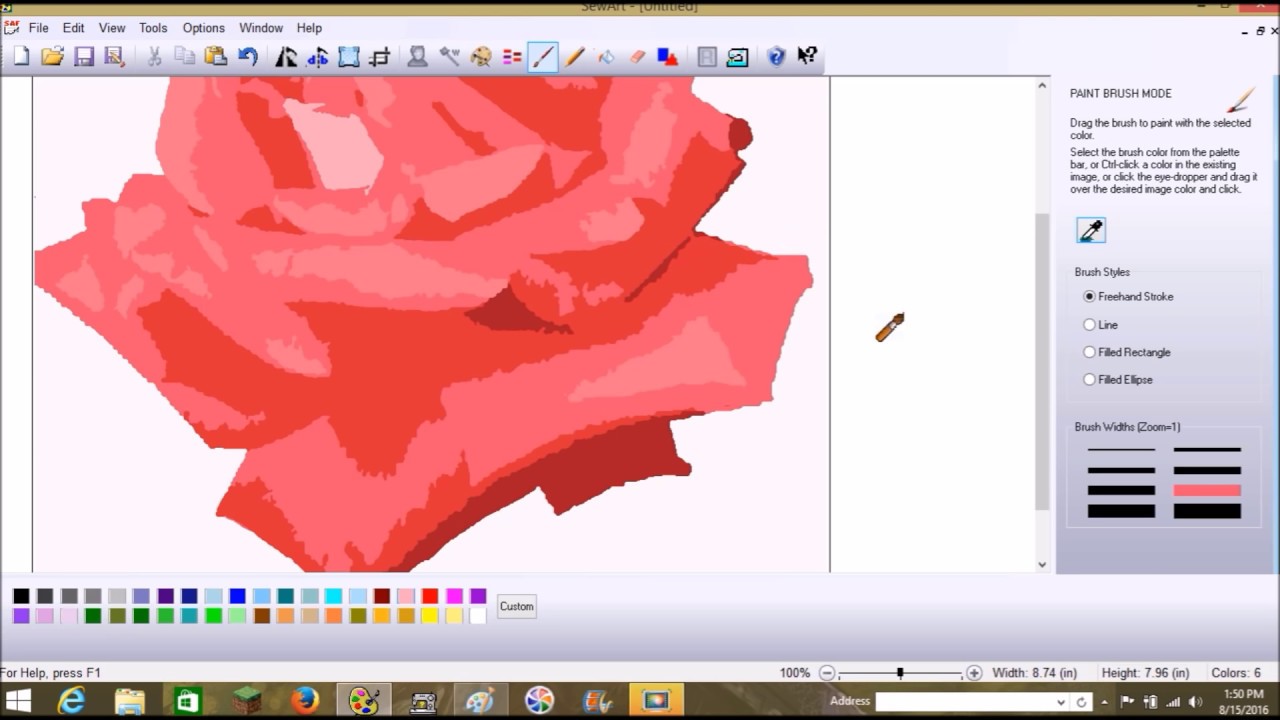Open the Tools menu
The width and height of the screenshot is (1280, 720).
(x=153, y=28)
